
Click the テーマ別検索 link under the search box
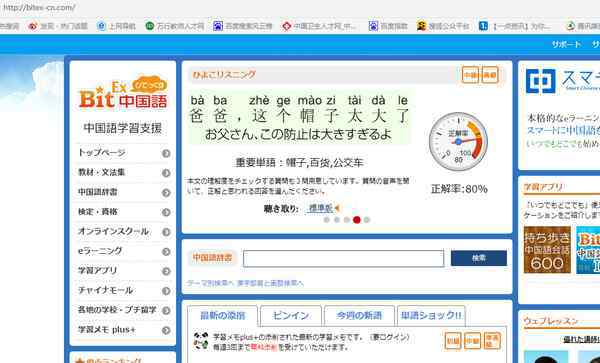[x=209, y=283]
